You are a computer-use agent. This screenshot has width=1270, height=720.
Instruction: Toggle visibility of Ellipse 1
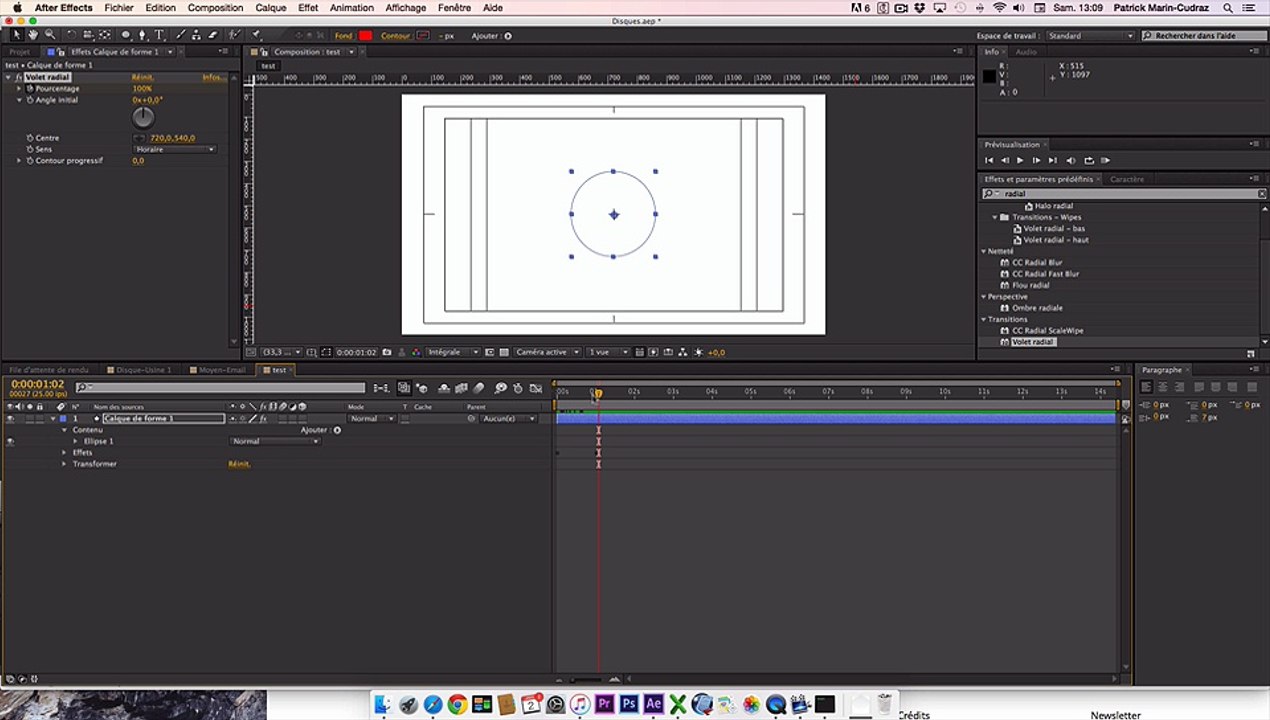[10, 441]
